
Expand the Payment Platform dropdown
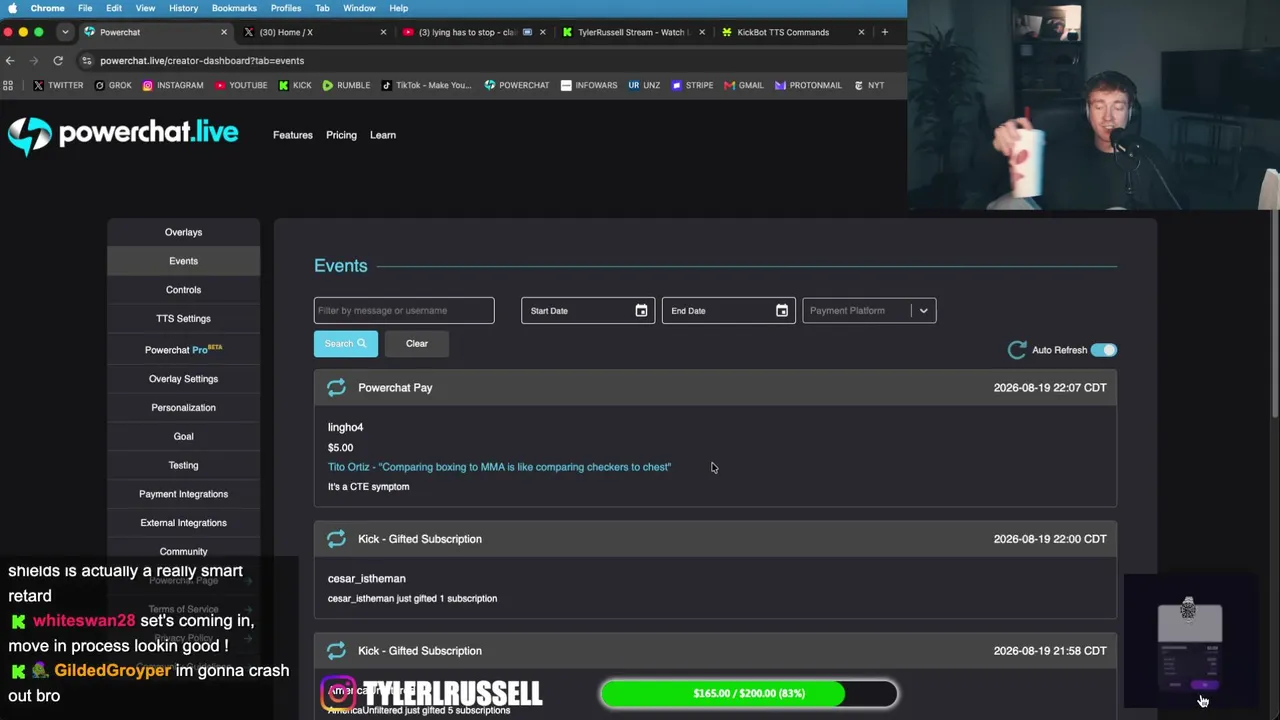tap(869, 311)
